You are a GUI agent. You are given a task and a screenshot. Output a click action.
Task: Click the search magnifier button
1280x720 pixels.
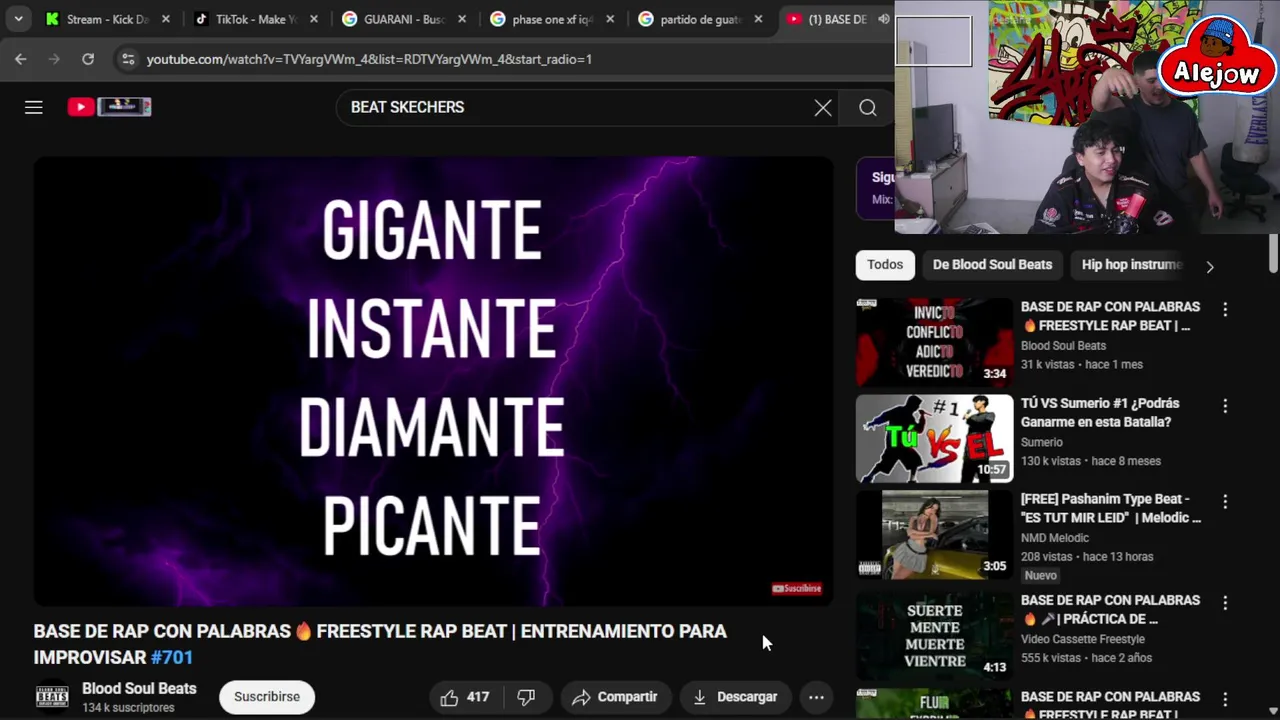click(868, 107)
